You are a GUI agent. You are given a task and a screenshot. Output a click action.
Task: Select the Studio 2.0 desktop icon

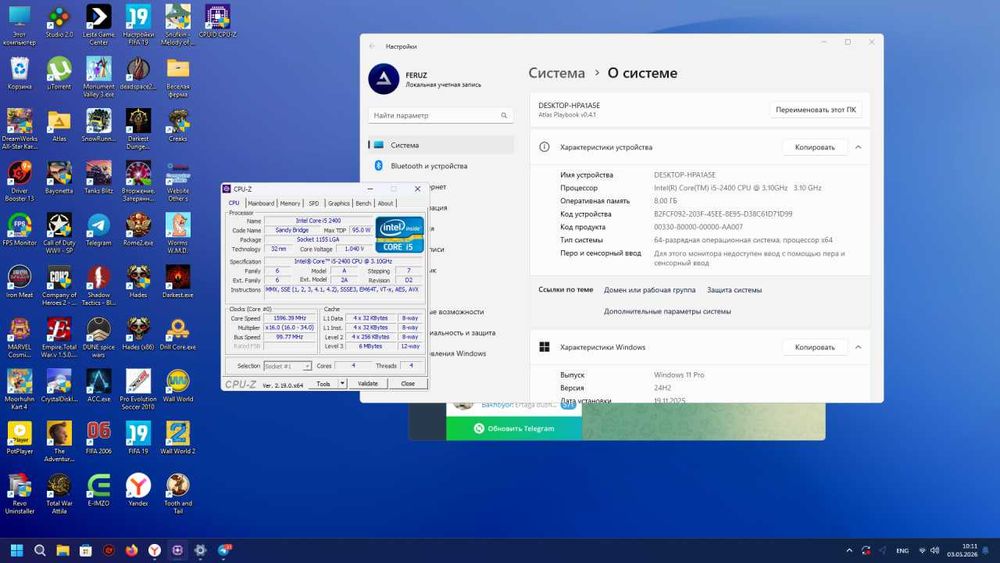[59, 22]
